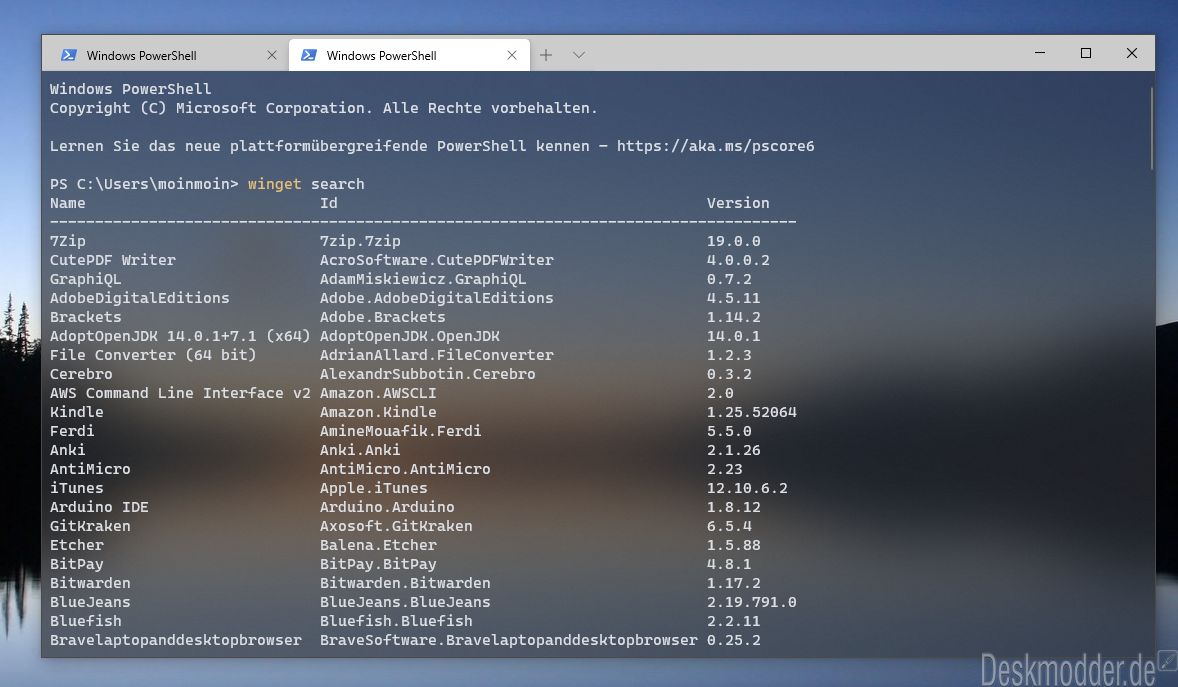
Task: Click the 'Version' column header
Action: [x=738, y=203]
